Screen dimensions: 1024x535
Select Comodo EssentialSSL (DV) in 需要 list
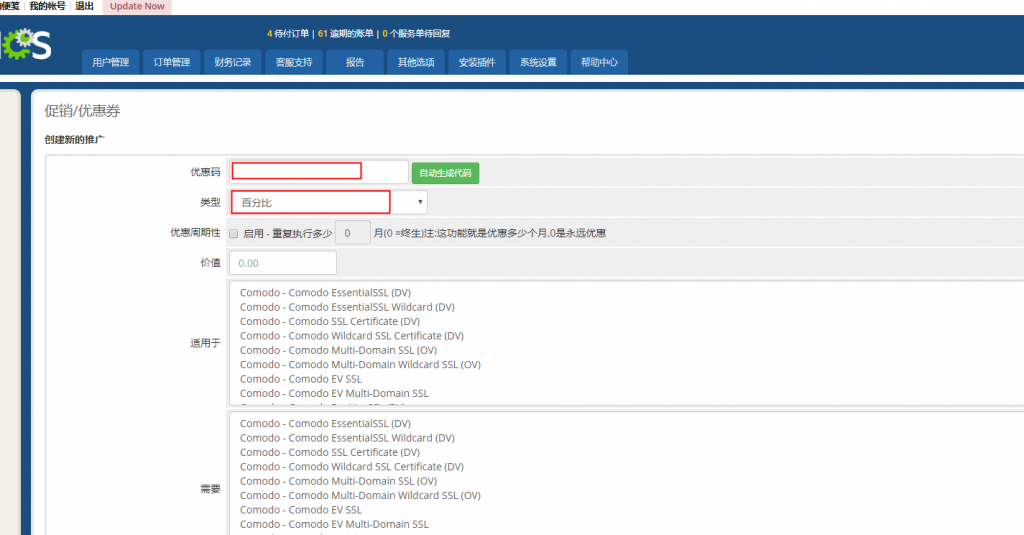click(325, 423)
